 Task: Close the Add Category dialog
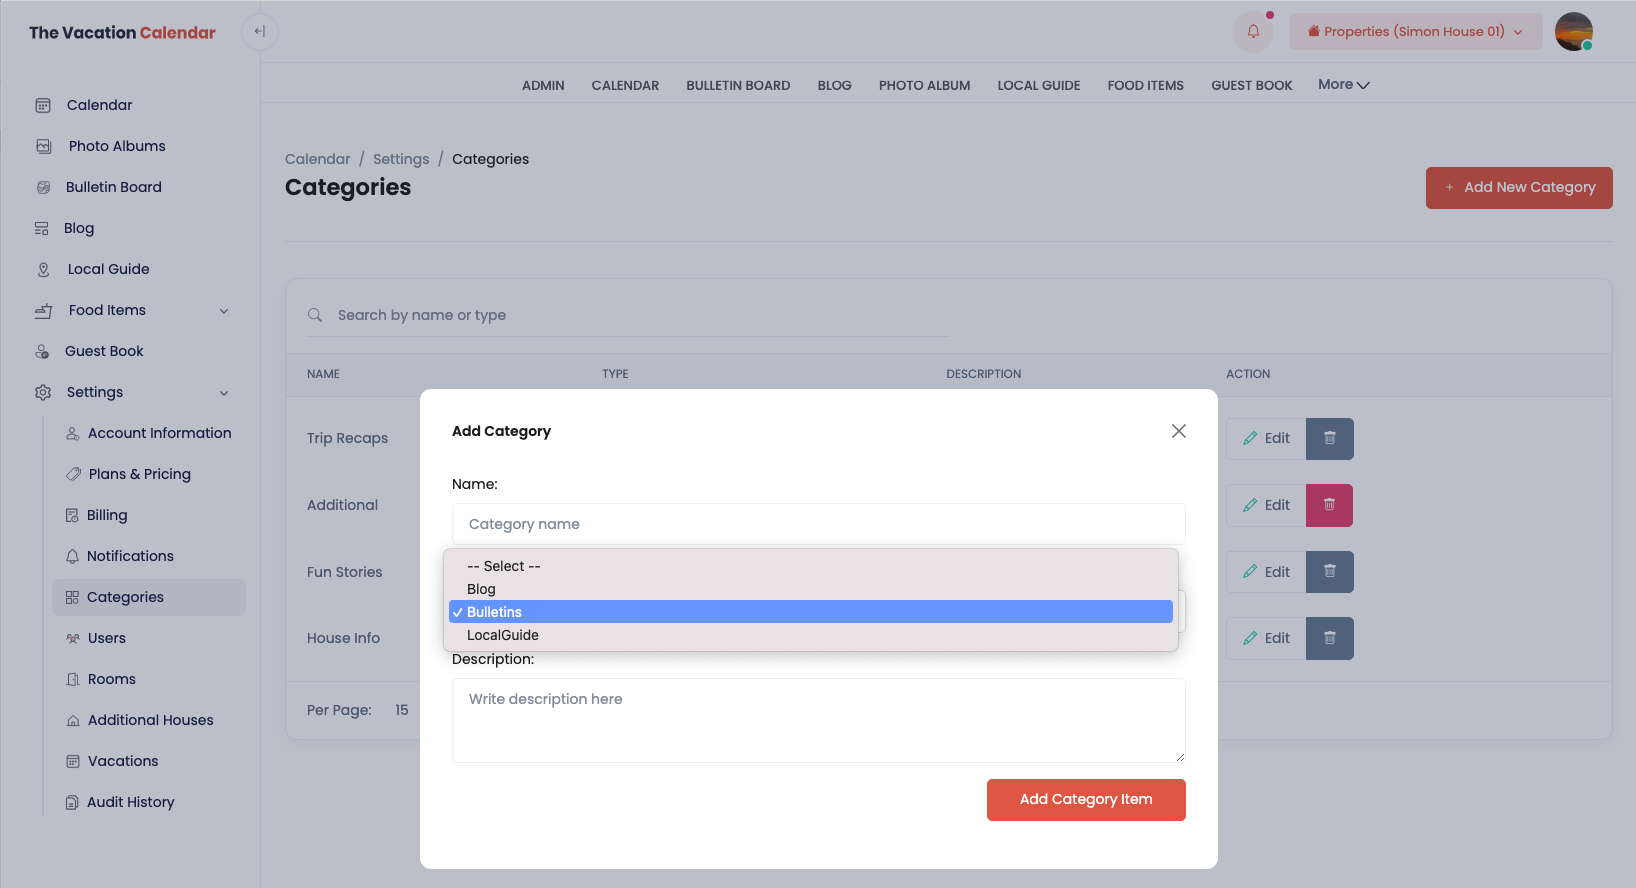pos(1178,431)
